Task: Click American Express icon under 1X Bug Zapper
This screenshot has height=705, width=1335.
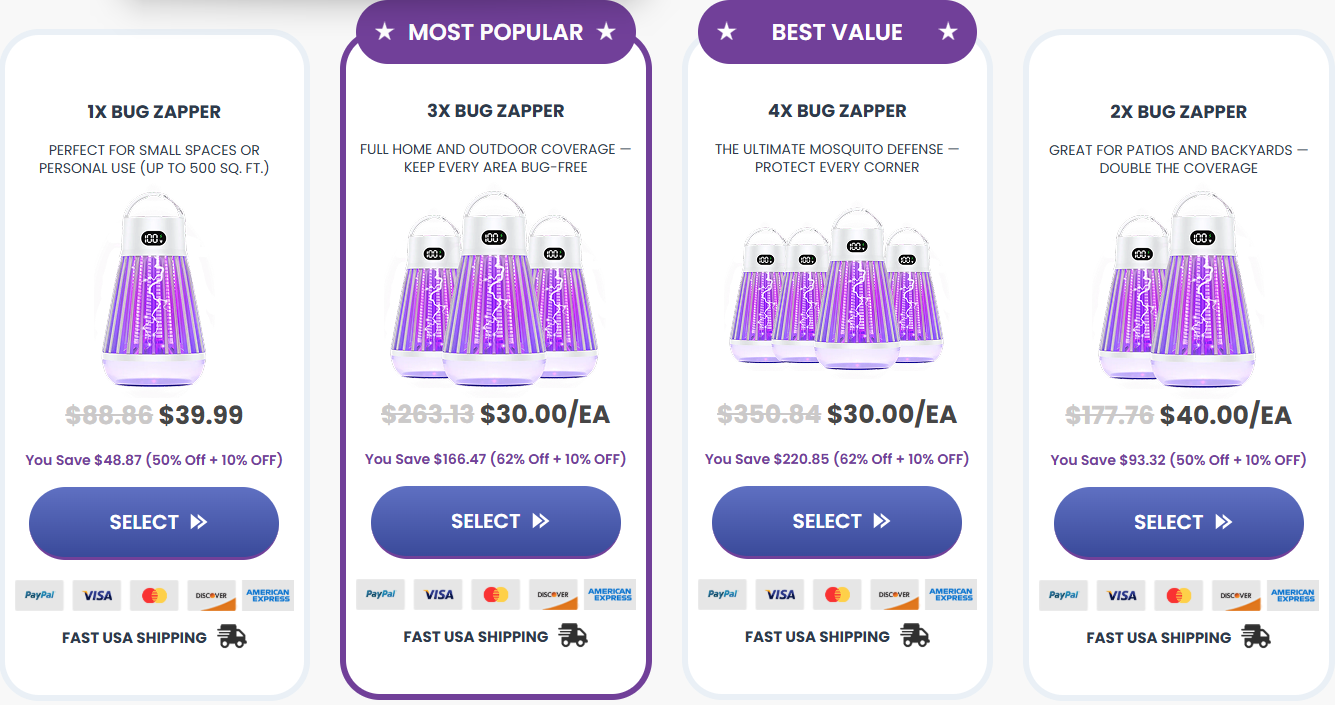Action: pos(268,596)
